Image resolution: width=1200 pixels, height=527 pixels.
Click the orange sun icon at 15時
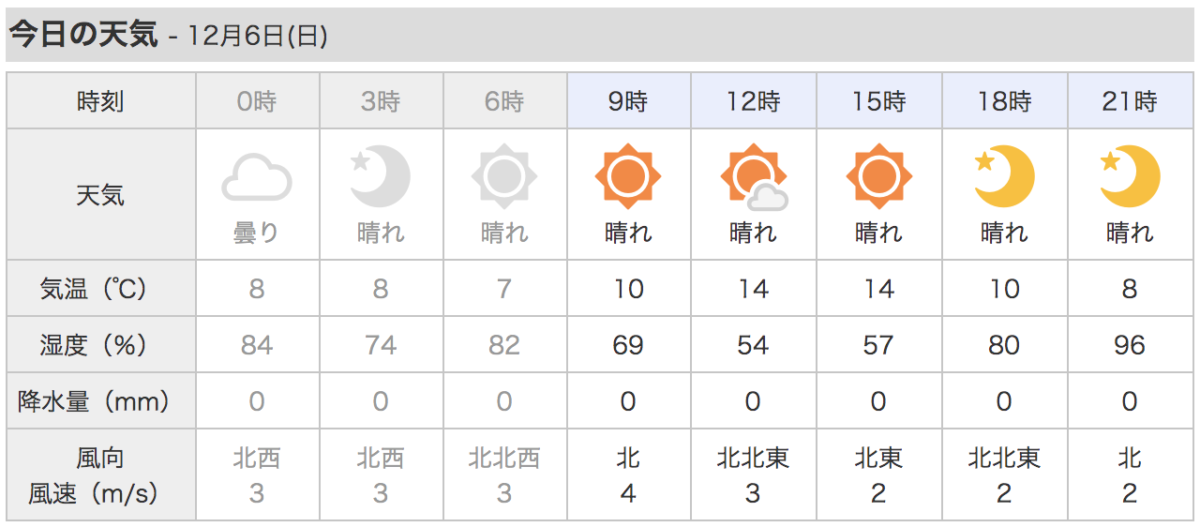tap(878, 177)
